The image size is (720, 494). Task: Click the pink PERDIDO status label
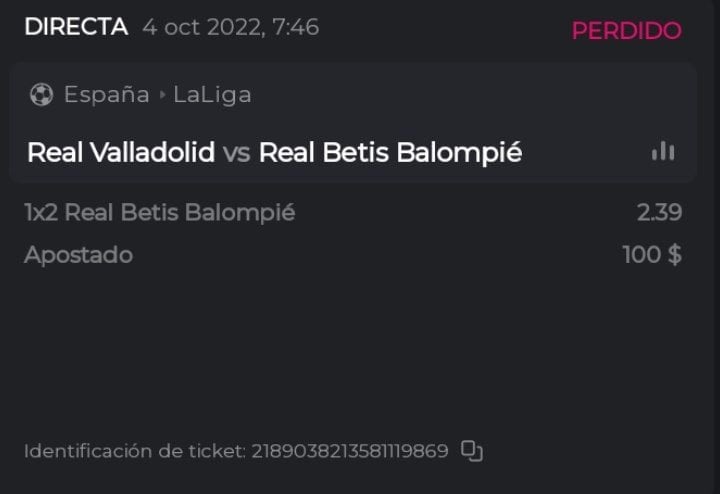click(626, 31)
